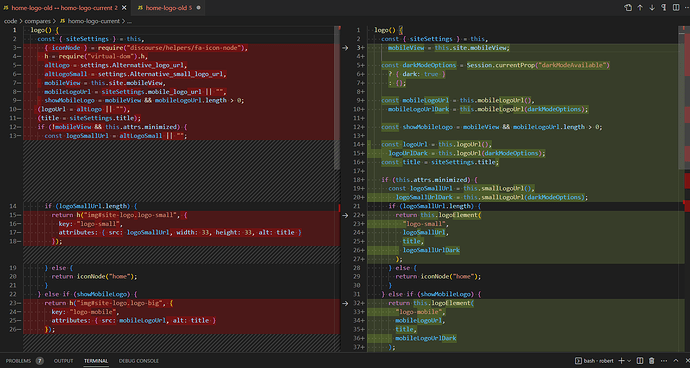Click the 'compares' breadcrumb segment
Image resolution: width=690 pixels, height=368 pixels.
(38, 21)
